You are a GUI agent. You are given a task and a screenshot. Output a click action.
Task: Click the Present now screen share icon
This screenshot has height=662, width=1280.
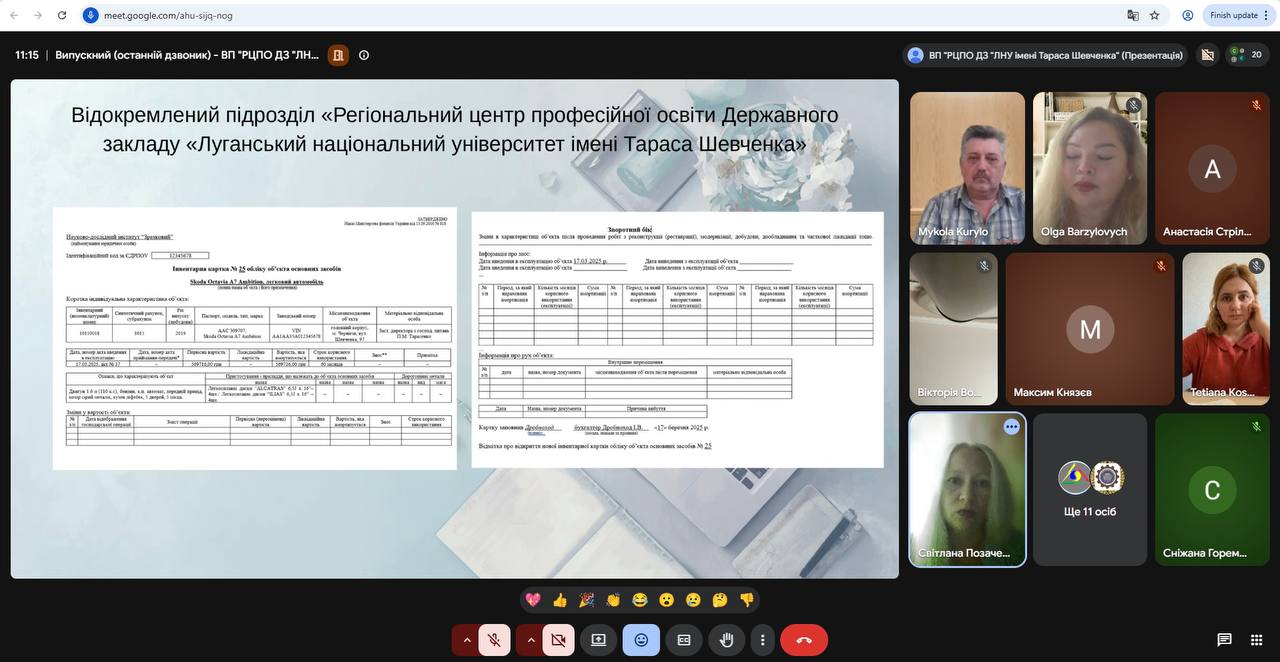point(598,639)
